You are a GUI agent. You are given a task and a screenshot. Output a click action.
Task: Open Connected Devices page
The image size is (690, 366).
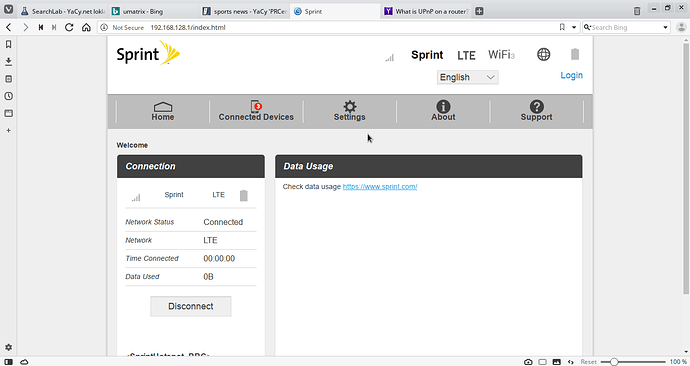[x=256, y=111]
